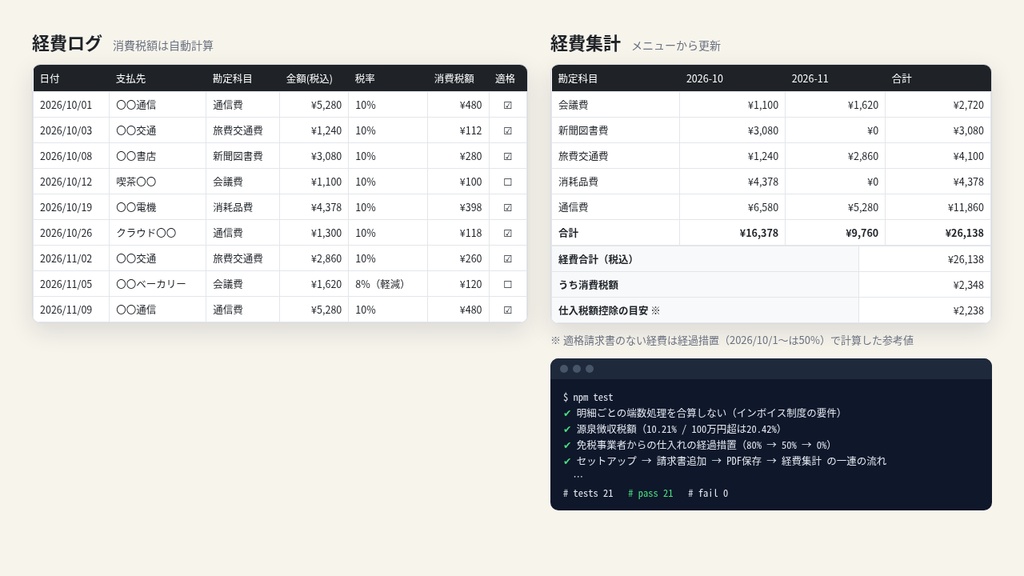Select the tax cell ¥112
1024x576 pixels.
458,131
